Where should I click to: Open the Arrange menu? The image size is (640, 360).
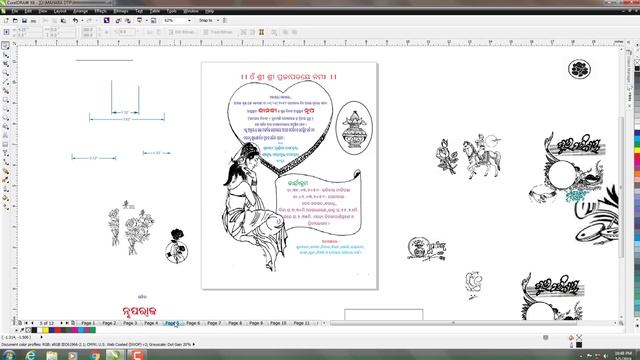[80, 11]
